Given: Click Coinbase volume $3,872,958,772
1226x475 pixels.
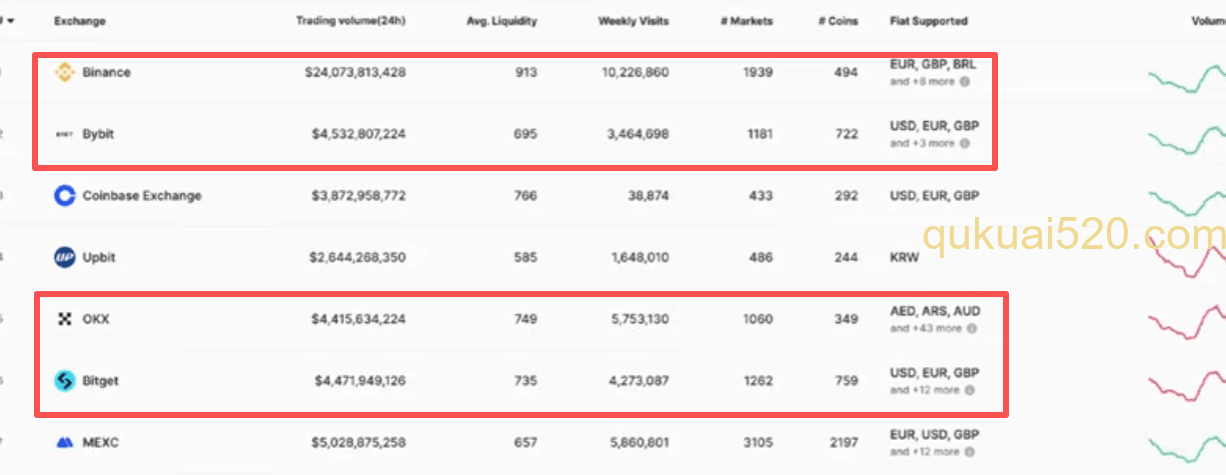Looking at the screenshot, I should (x=358, y=196).
